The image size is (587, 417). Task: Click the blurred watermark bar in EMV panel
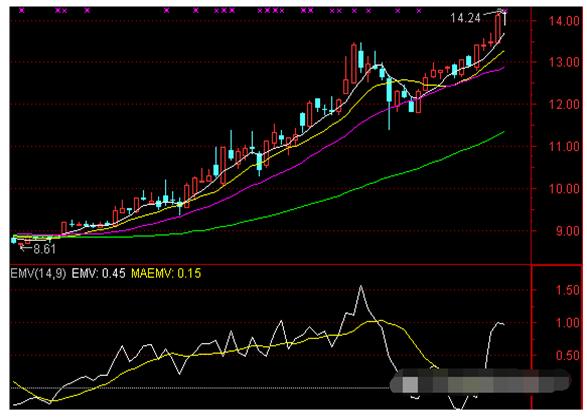[x=480, y=381]
